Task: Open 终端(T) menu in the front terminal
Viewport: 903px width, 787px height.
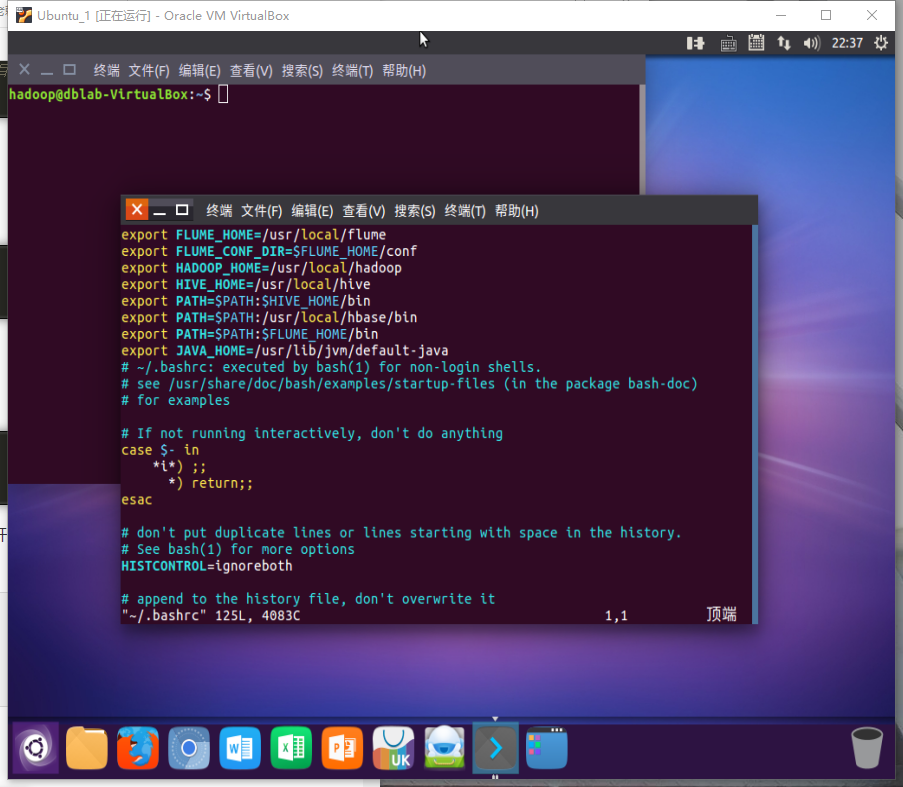Action: pyautogui.click(x=465, y=211)
